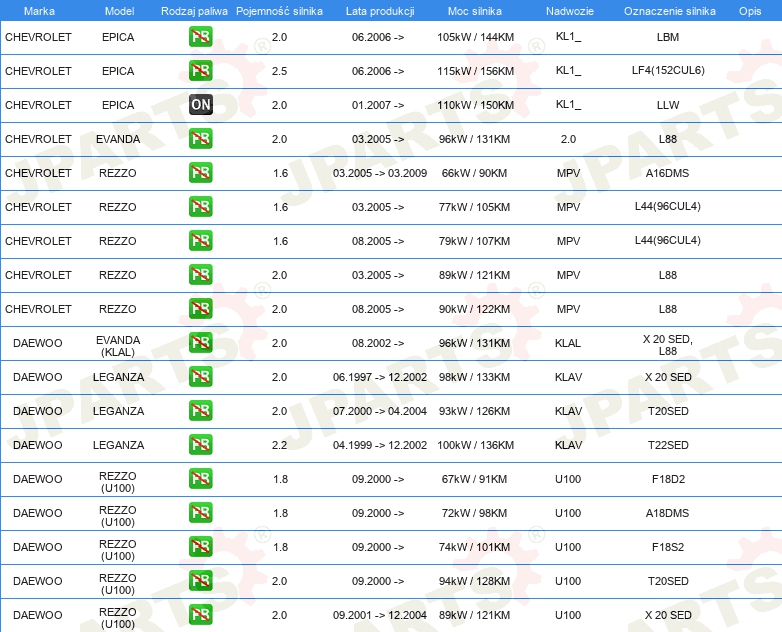Viewport: 782px width, 632px height.
Task: Click the petrol icon in the Daewoo Rezzo 09.2001 row
Action: click(x=200, y=615)
